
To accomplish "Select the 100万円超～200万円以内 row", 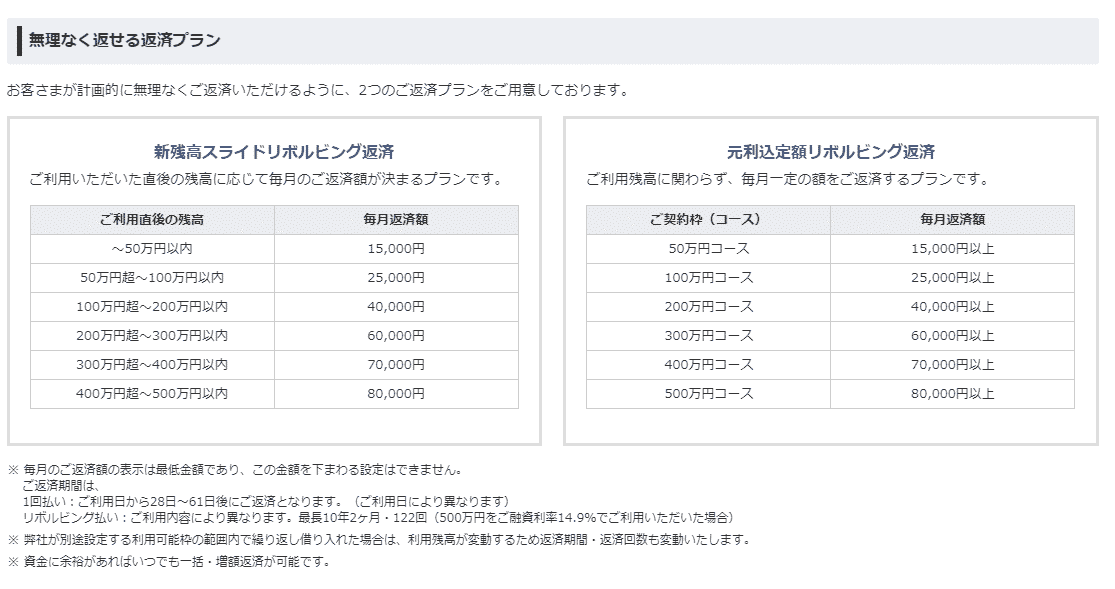I will pyautogui.click(x=274, y=307).
